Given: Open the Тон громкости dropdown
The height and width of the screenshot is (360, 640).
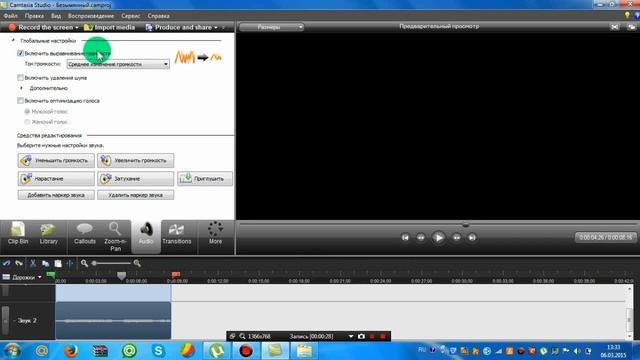Looking at the screenshot, I should [x=118, y=64].
